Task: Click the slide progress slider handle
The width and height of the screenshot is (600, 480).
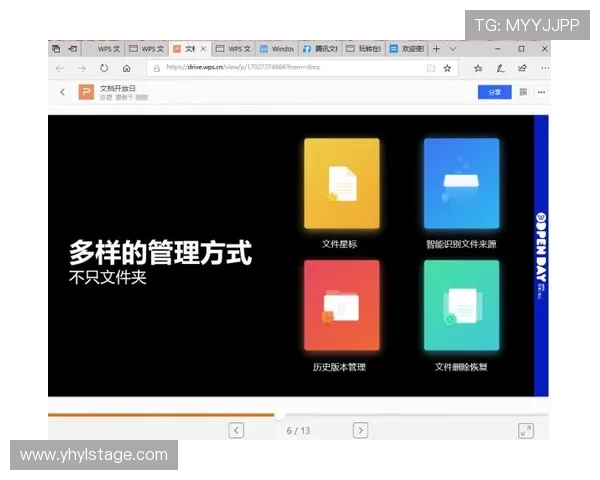Action: click(280, 415)
